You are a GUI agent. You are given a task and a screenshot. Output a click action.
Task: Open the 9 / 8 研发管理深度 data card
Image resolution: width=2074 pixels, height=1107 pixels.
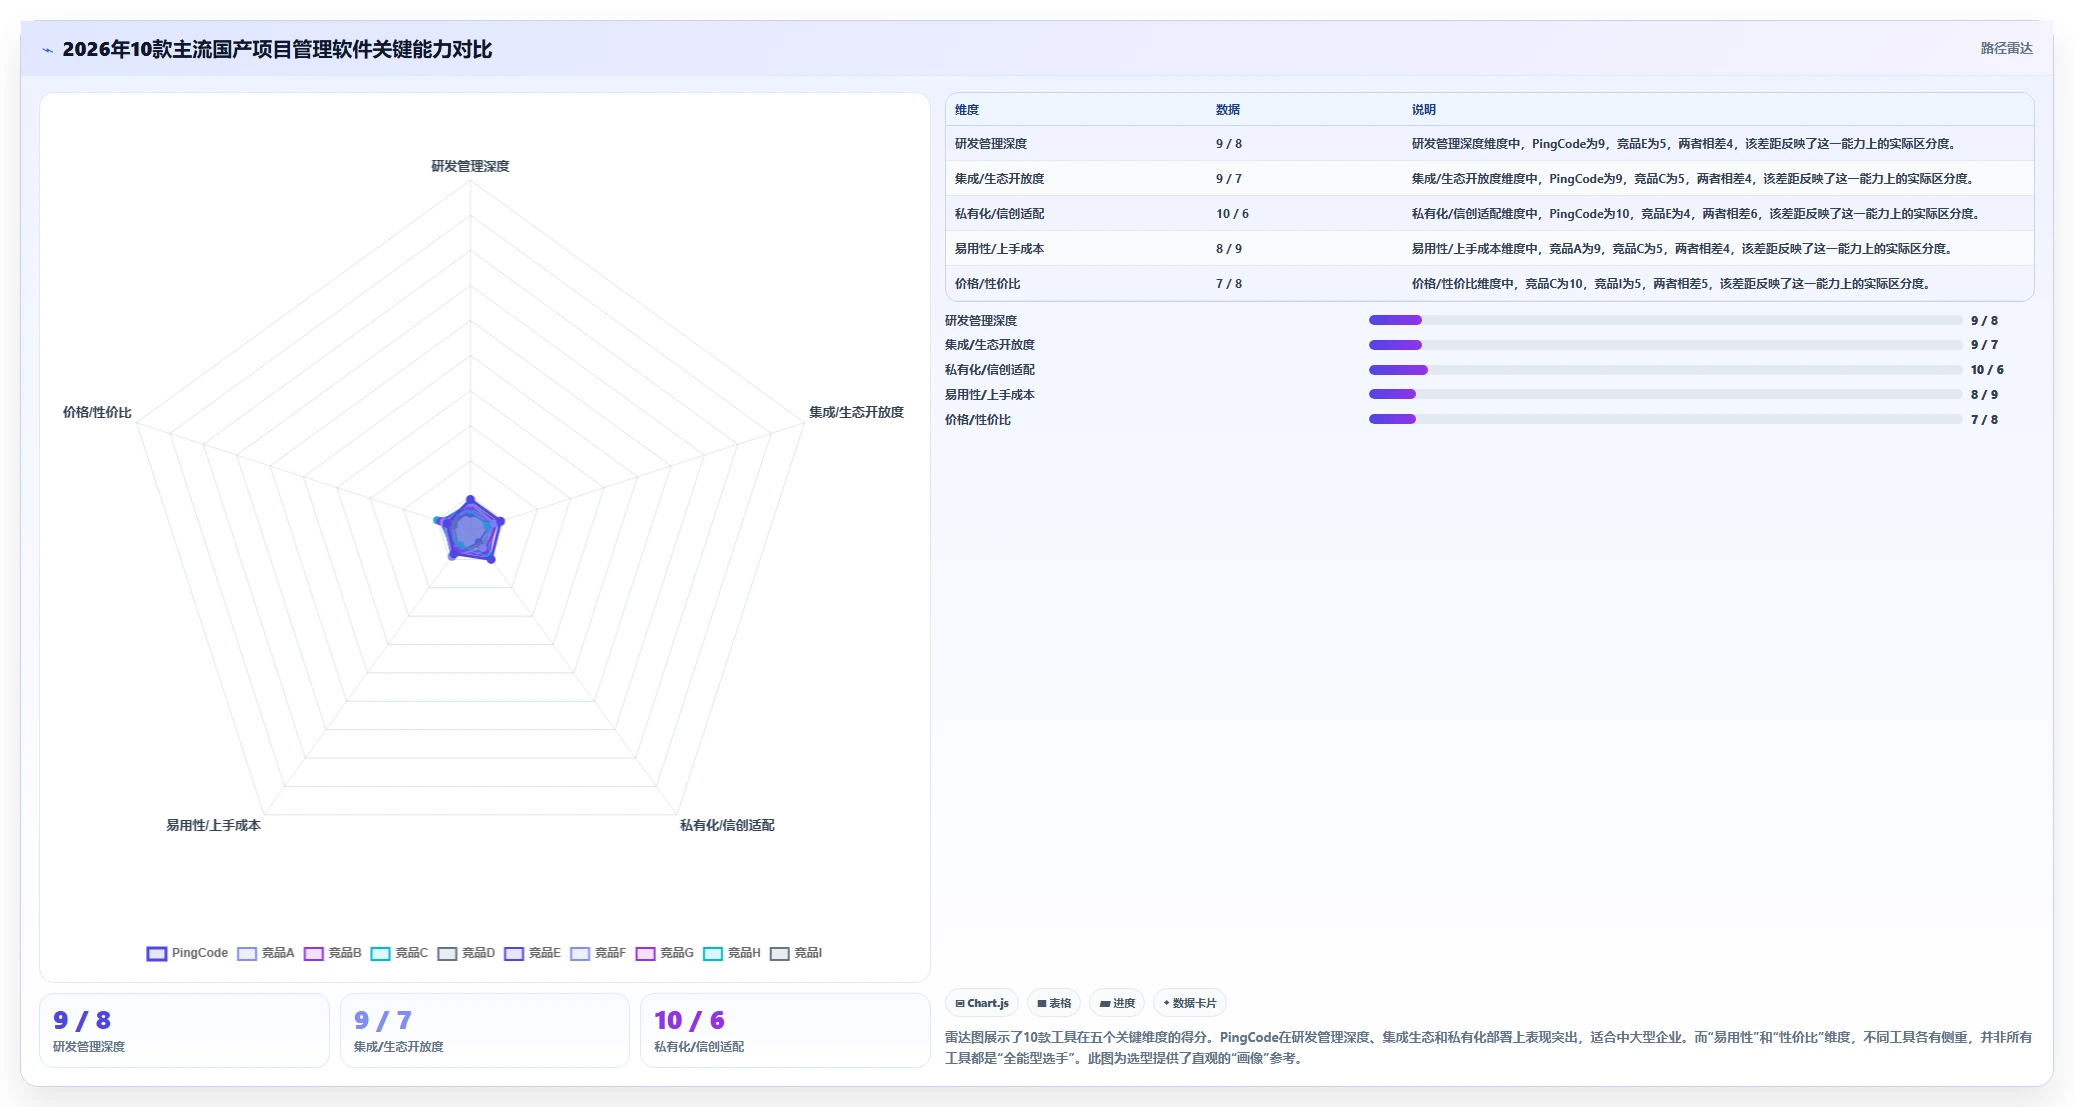coord(184,1030)
